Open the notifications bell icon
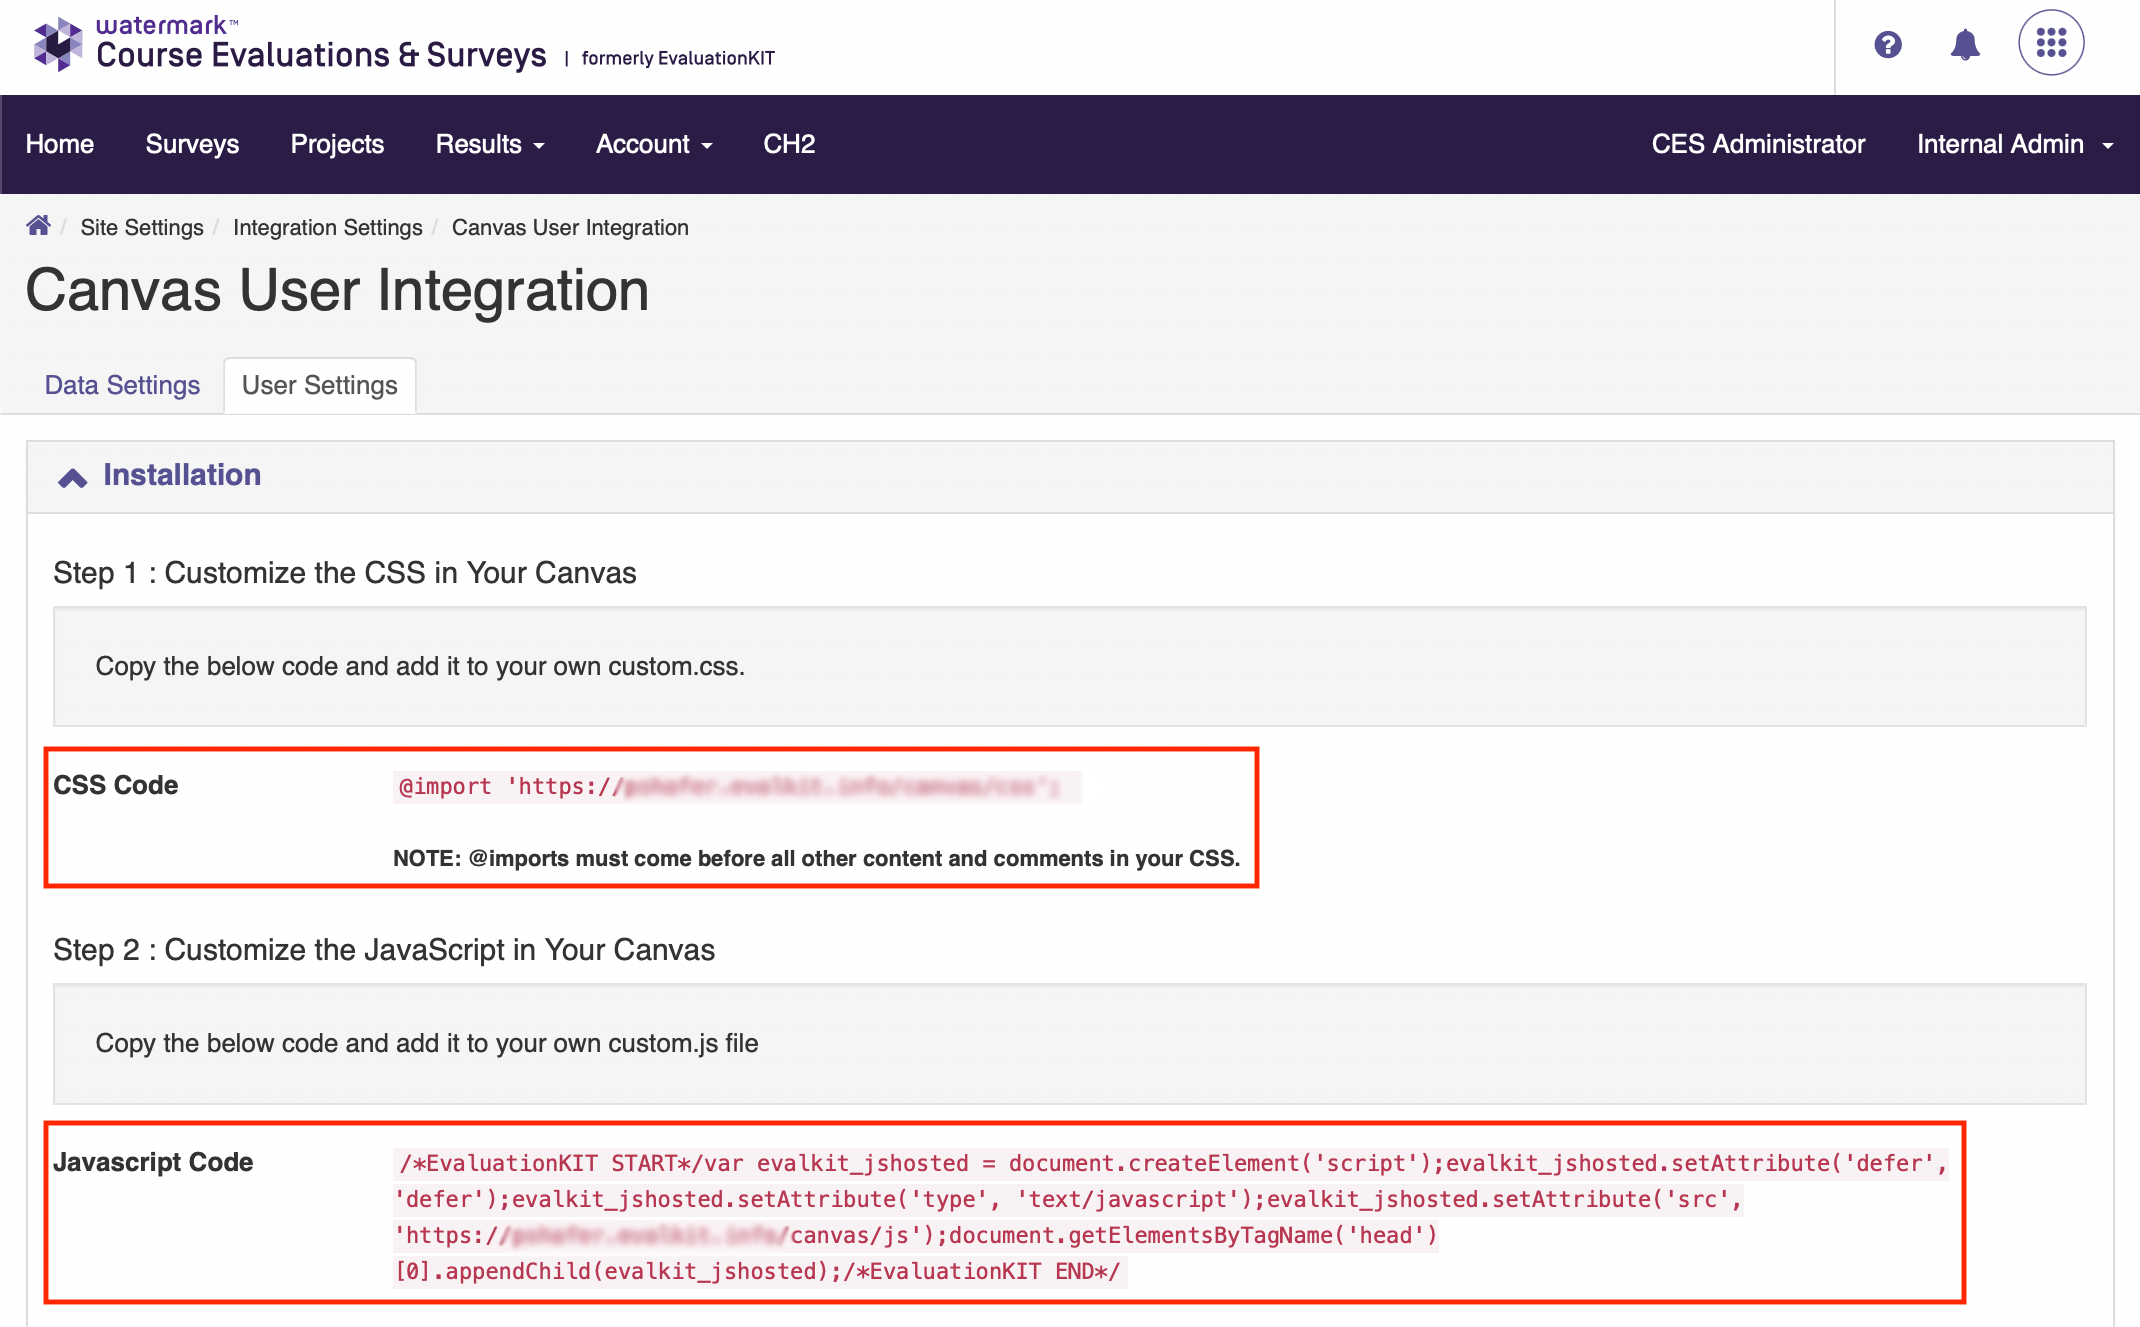Image resolution: width=2140 pixels, height=1327 pixels. 1965,44
